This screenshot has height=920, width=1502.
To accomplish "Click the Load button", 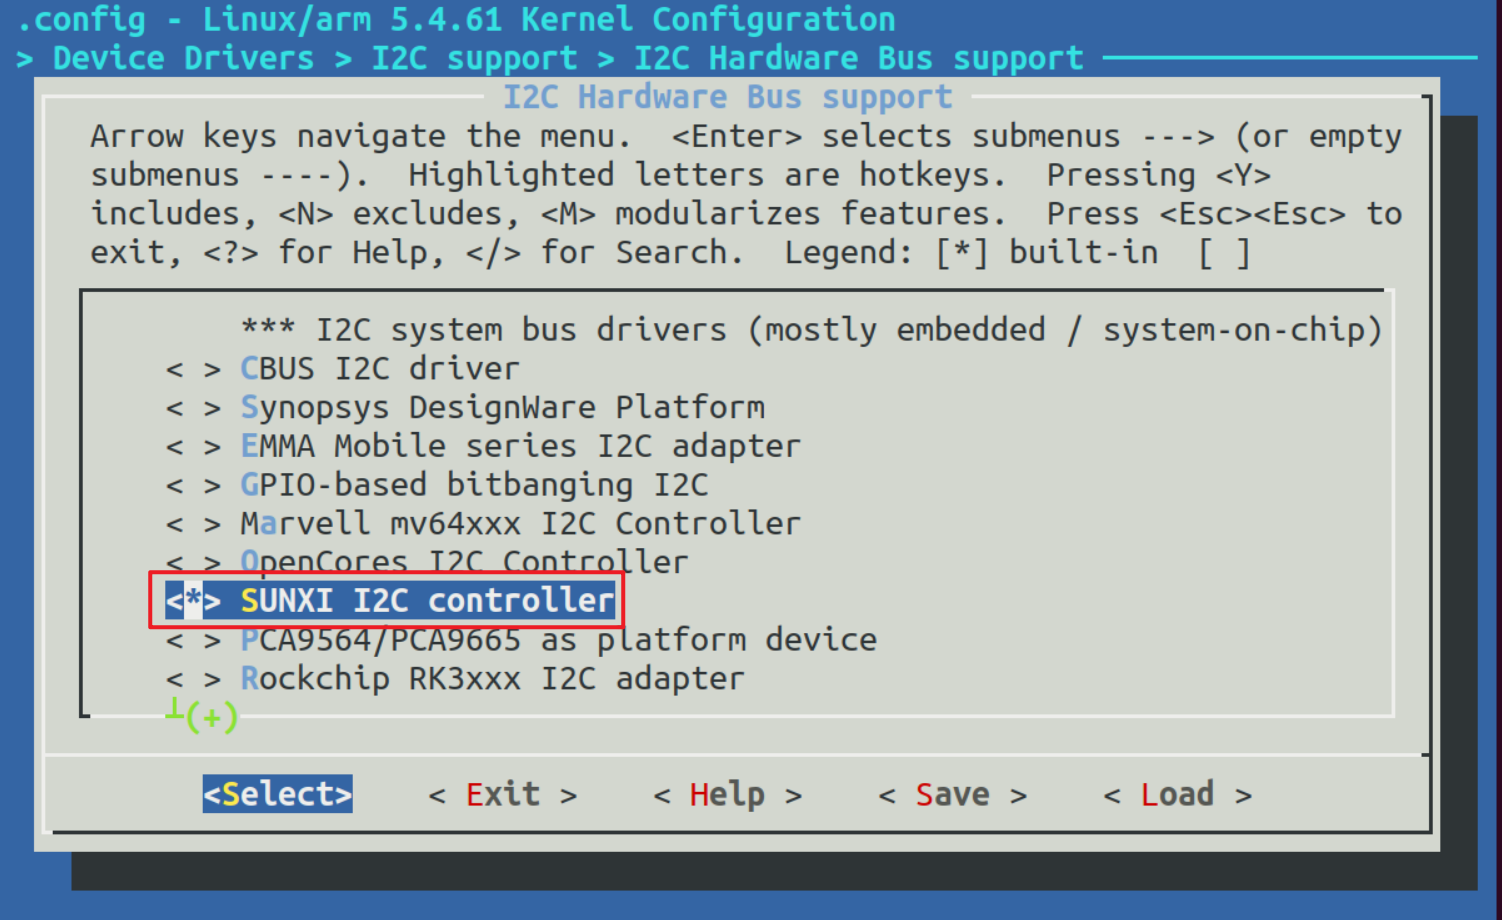I will point(1177,795).
